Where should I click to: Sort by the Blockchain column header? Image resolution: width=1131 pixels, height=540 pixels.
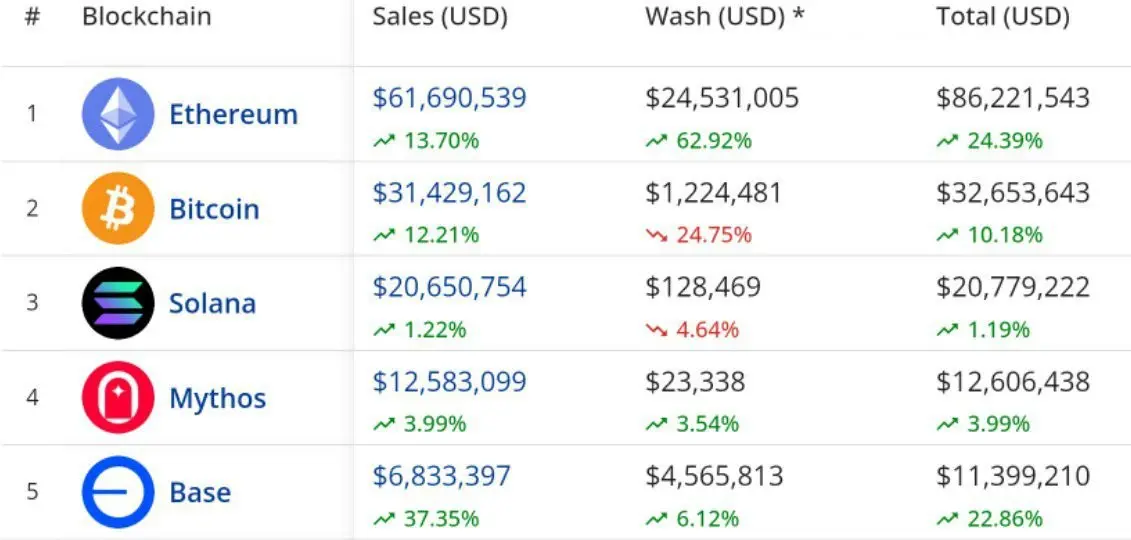tap(147, 17)
